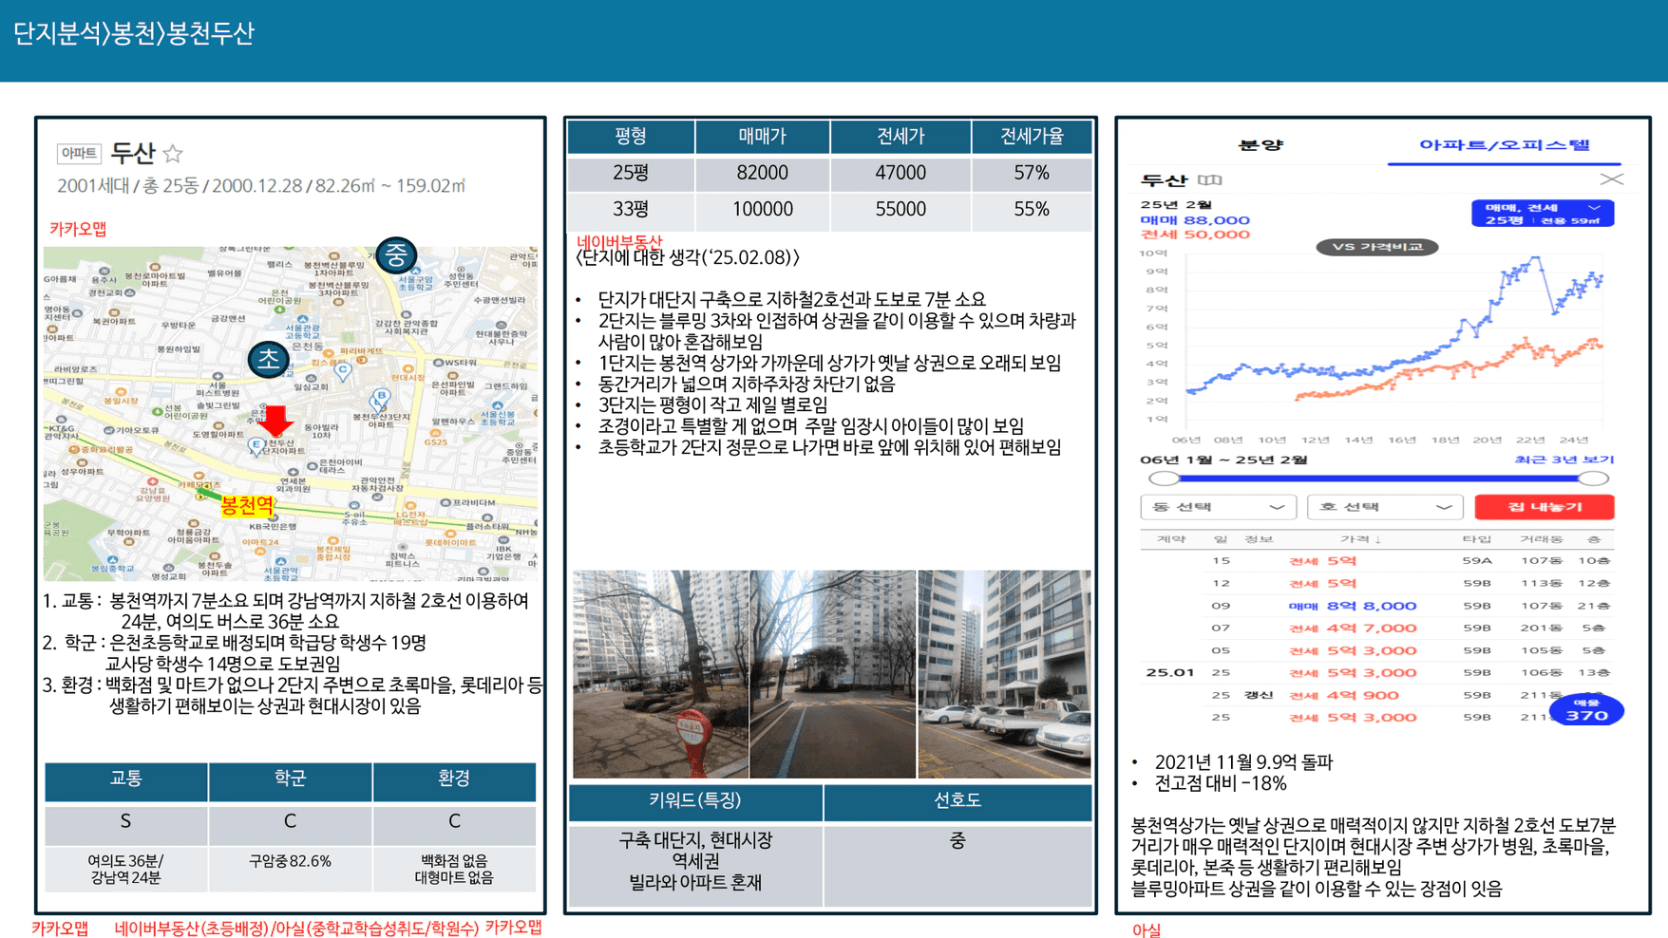
Task: Click the 100000 매매가 cell for 33평
Action: click(x=762, y=210)
